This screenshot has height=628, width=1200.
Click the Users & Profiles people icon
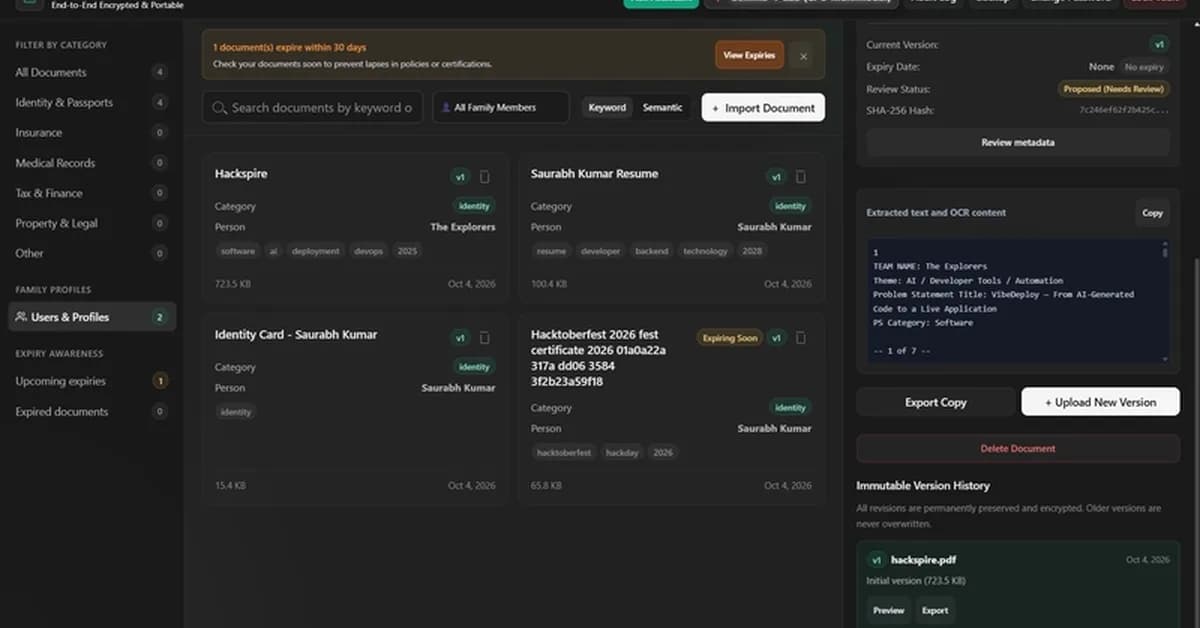coord(21,317)
